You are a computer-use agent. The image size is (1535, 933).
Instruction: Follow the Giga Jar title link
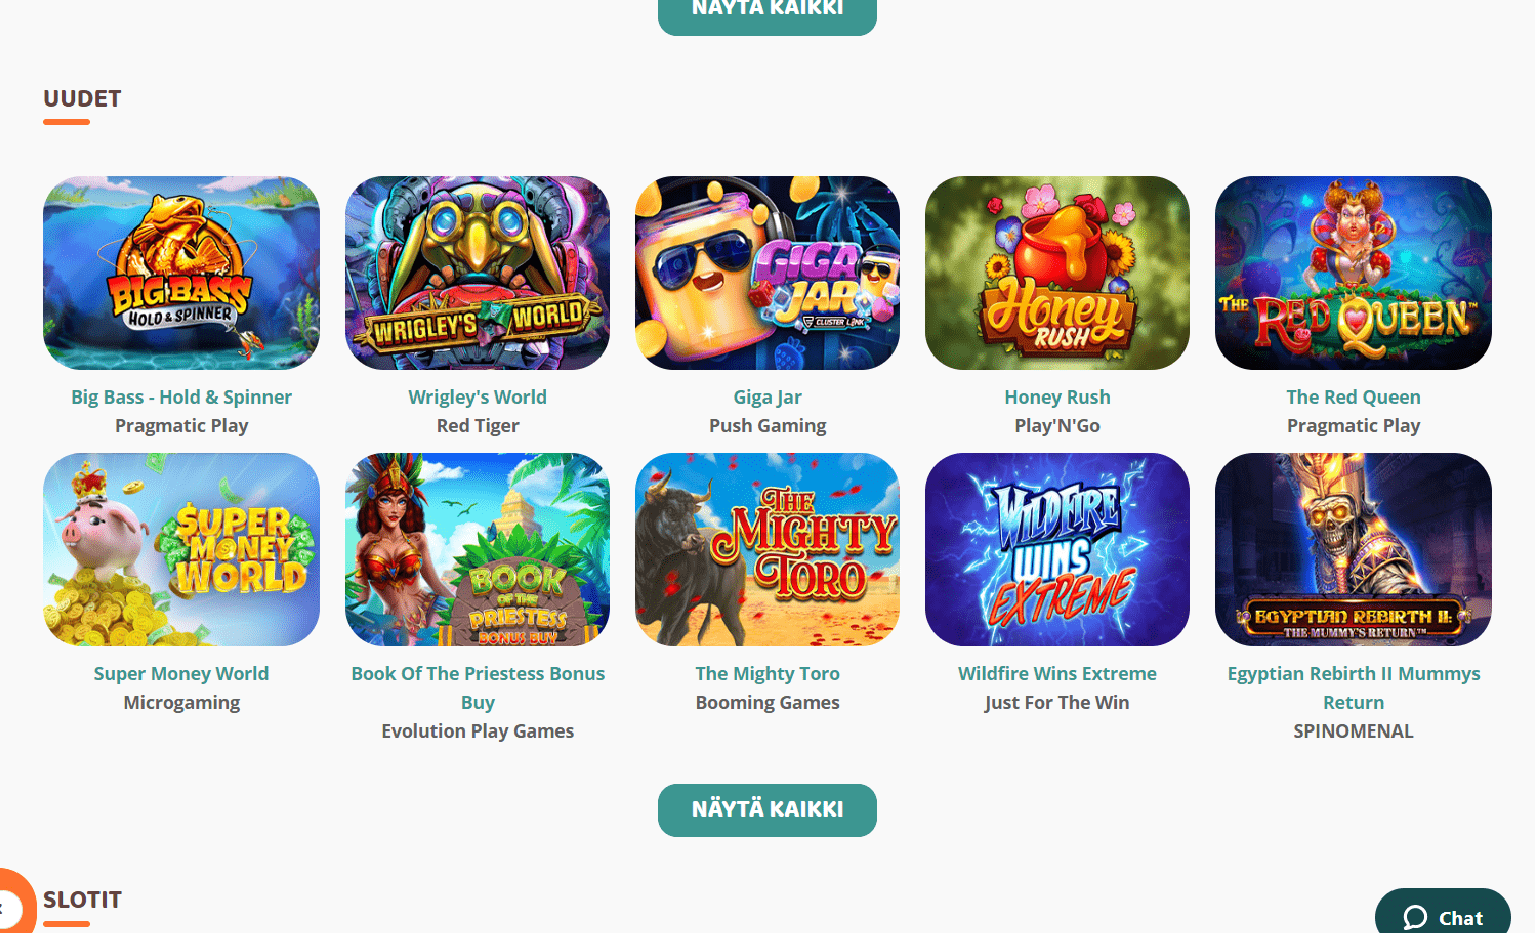pyautogui.click(x=767, y=397)
